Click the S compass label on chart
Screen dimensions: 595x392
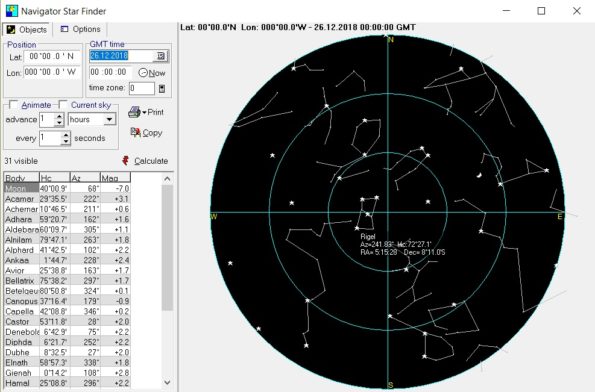coord(390,385)
